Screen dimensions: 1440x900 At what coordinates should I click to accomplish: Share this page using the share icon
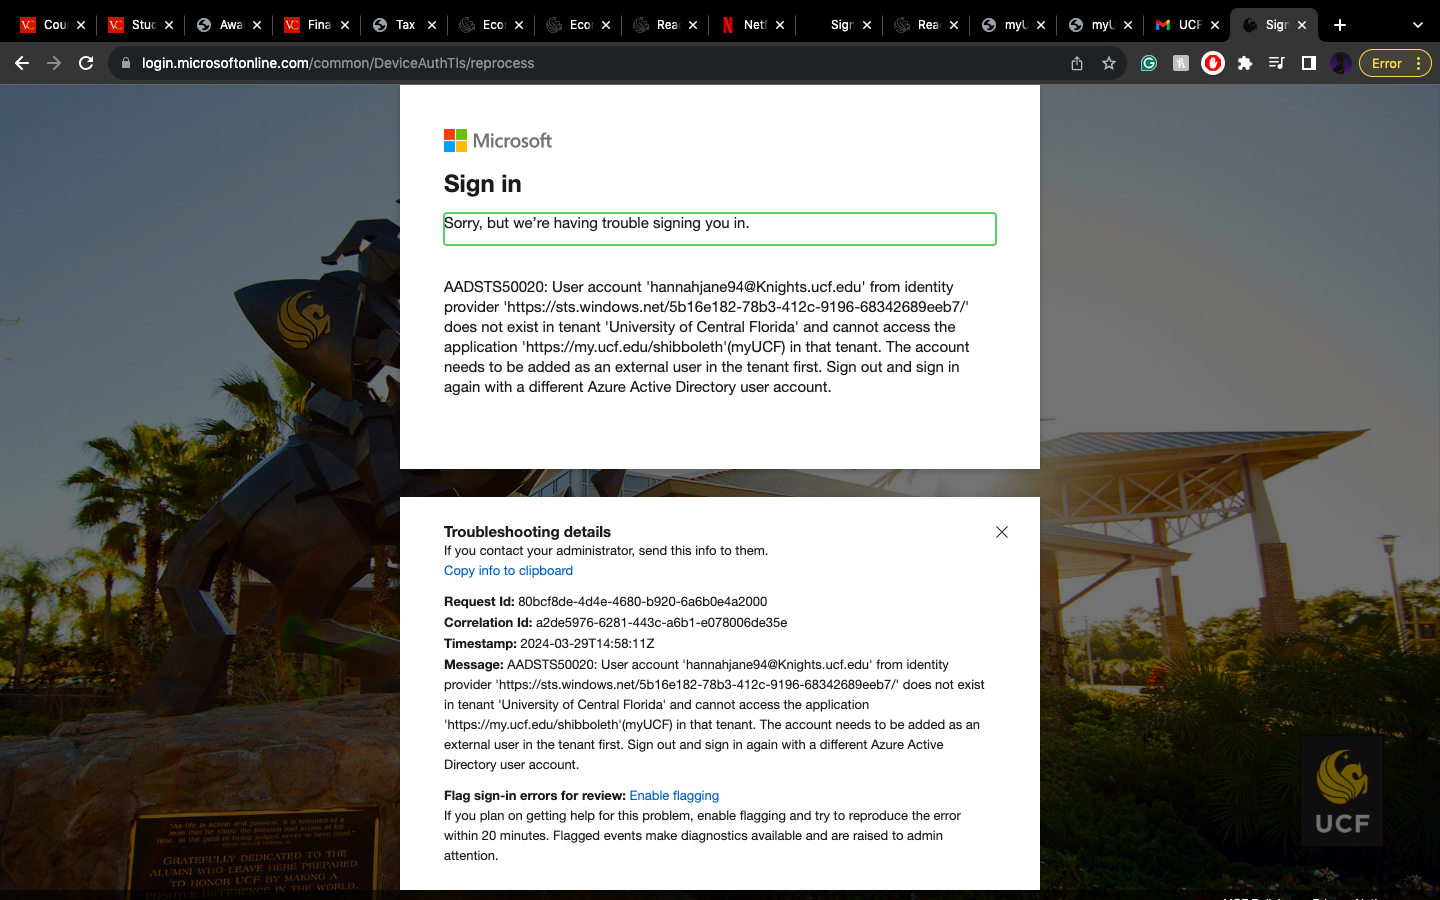(1077, 63)
